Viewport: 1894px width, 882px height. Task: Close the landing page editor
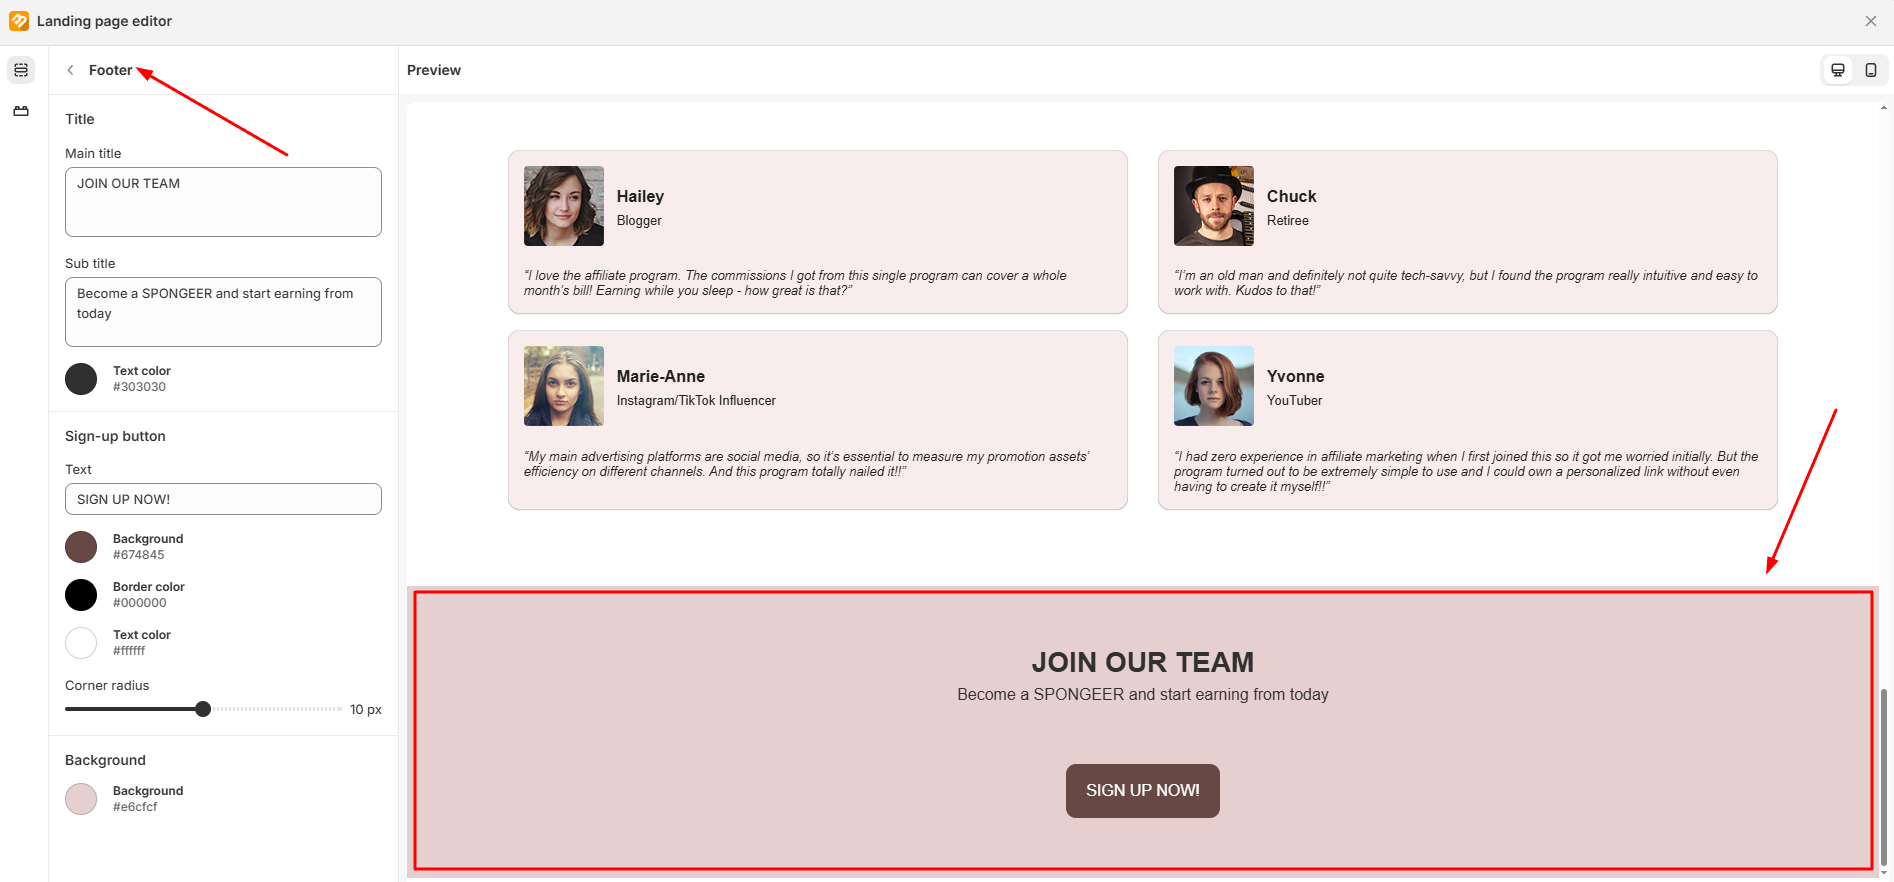coord(1870,21)
